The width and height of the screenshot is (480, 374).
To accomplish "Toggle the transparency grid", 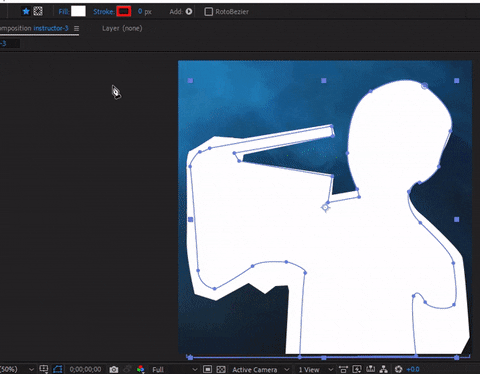I will 221,369.
